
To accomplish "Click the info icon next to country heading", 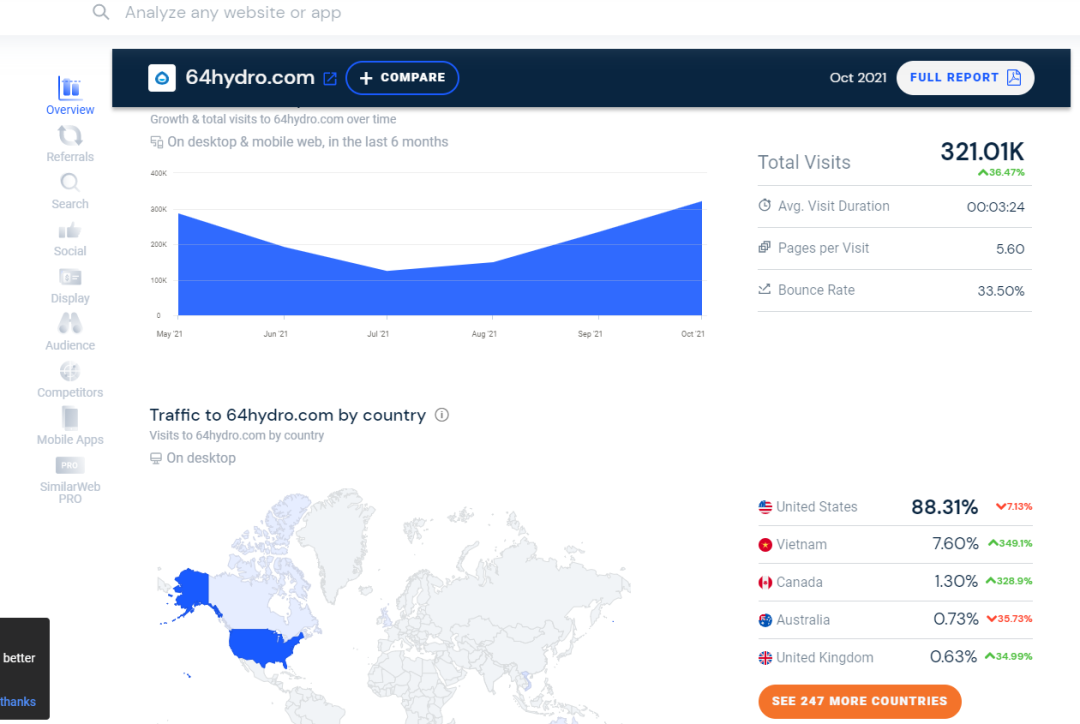I will tap(442, 415).
